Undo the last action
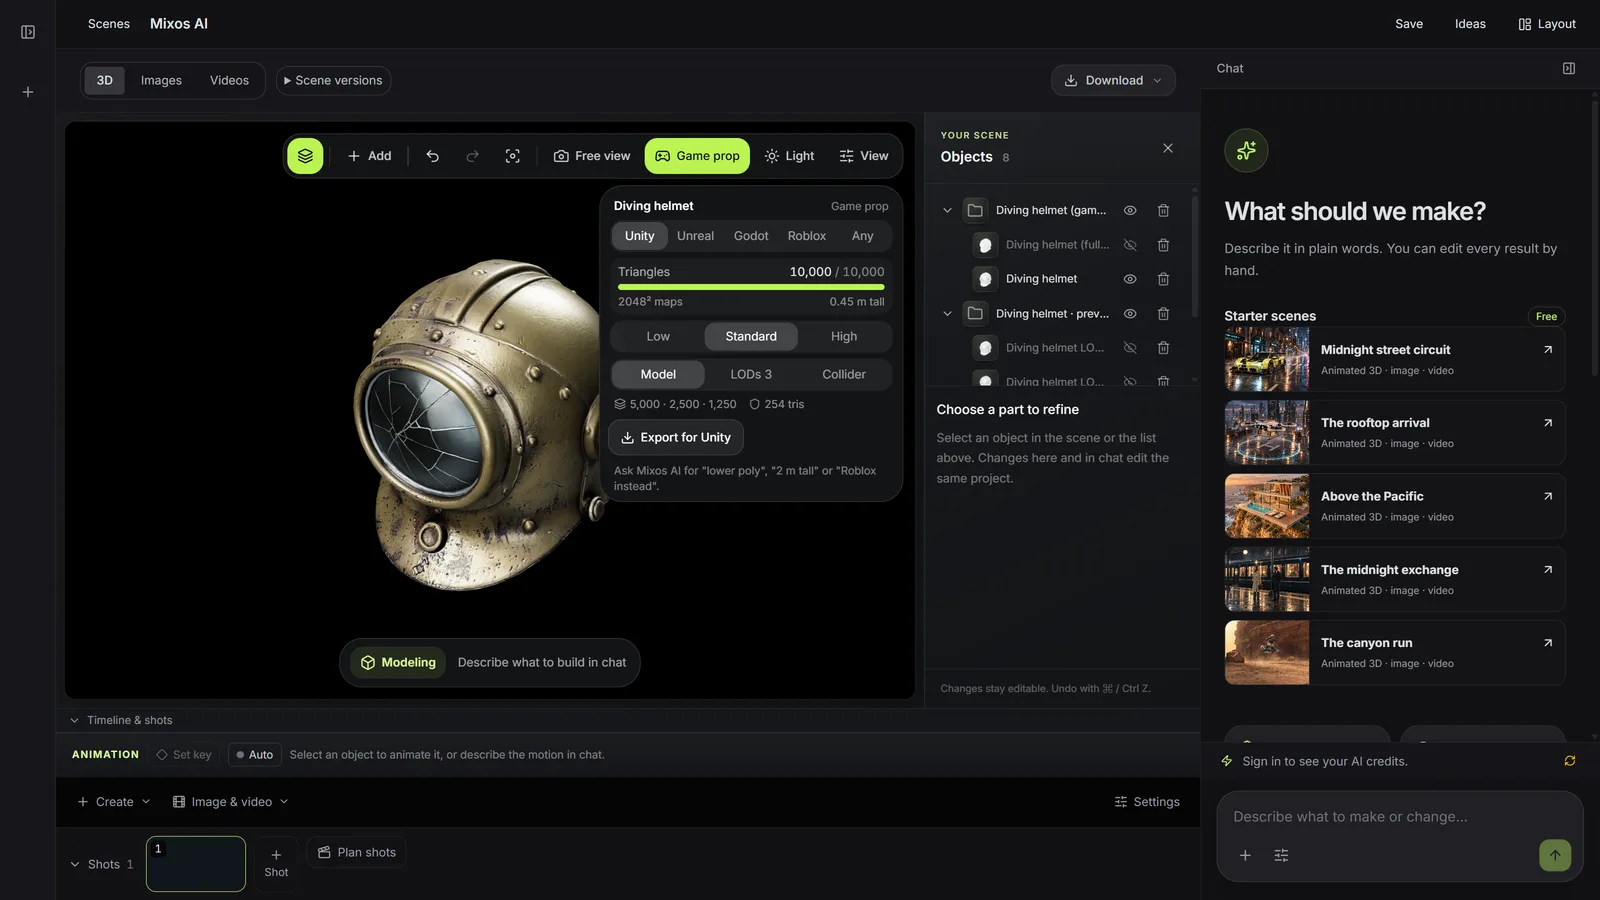 point(432,156)
